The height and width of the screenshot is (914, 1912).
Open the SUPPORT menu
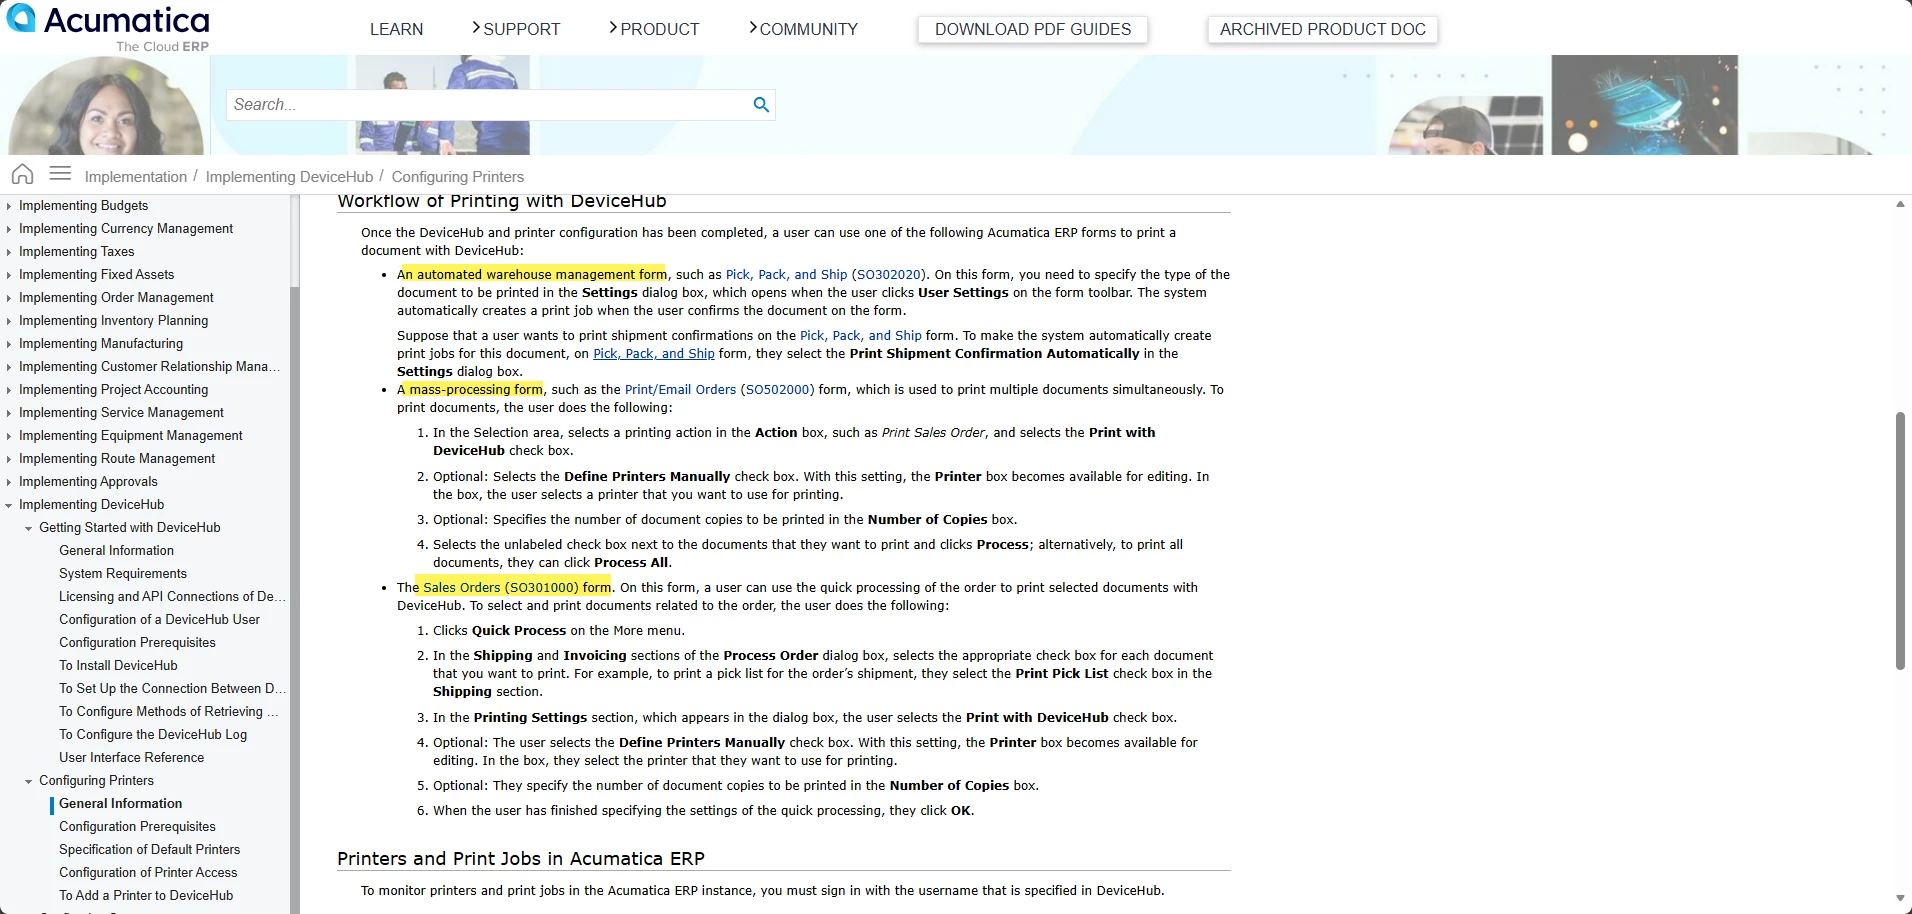[x=516, y=29]
